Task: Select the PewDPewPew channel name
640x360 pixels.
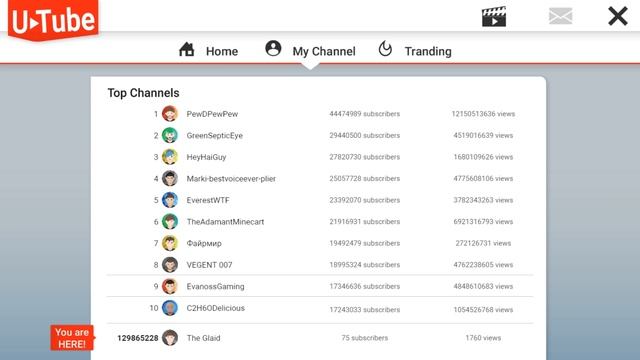Action: point(212,114)
